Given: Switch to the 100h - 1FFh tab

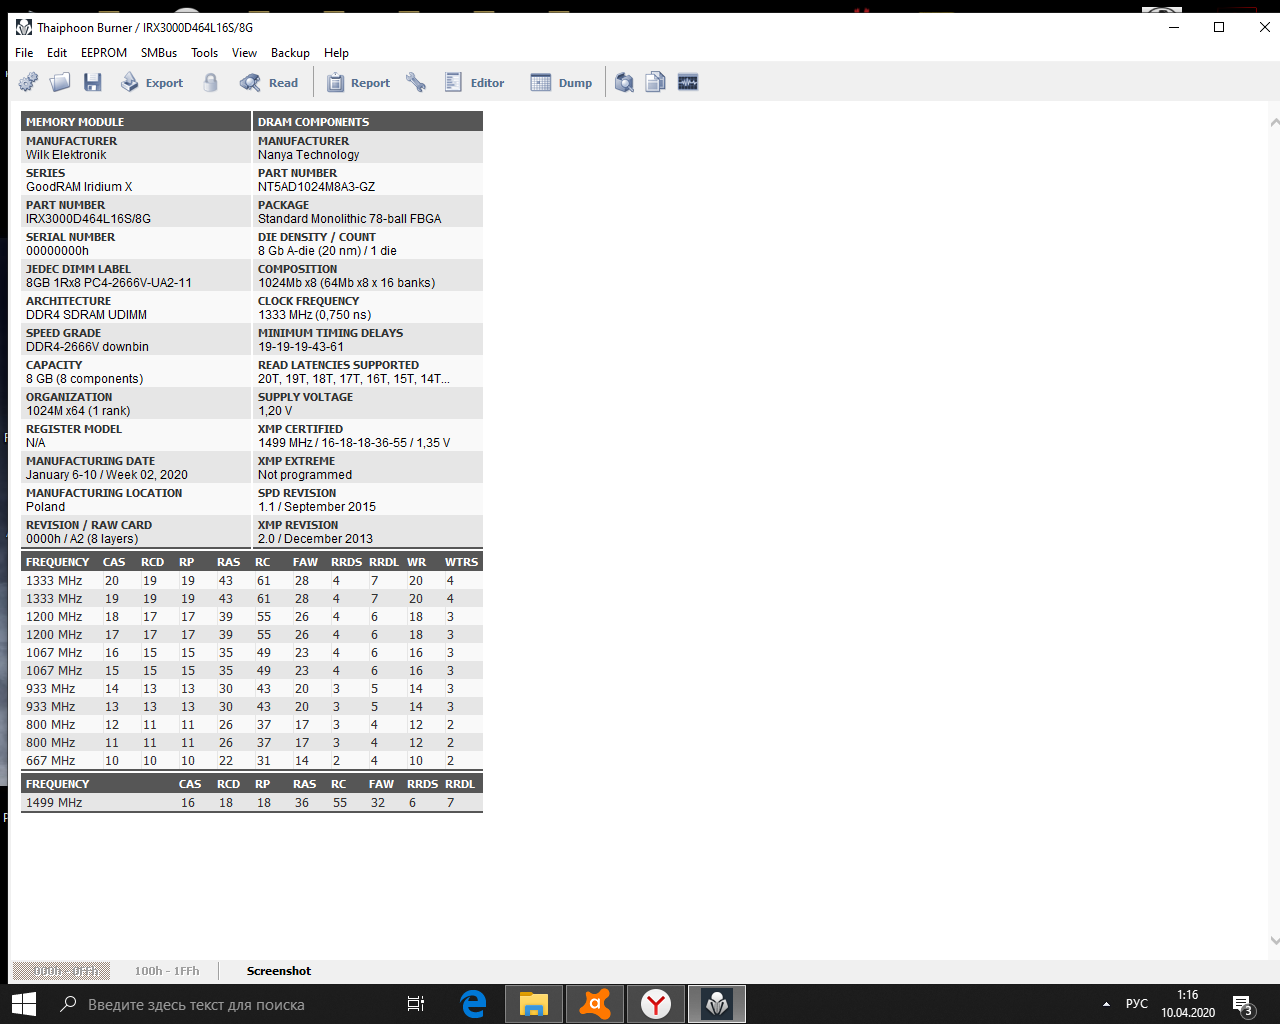Looking at the screenshot, I should [167, 971].
